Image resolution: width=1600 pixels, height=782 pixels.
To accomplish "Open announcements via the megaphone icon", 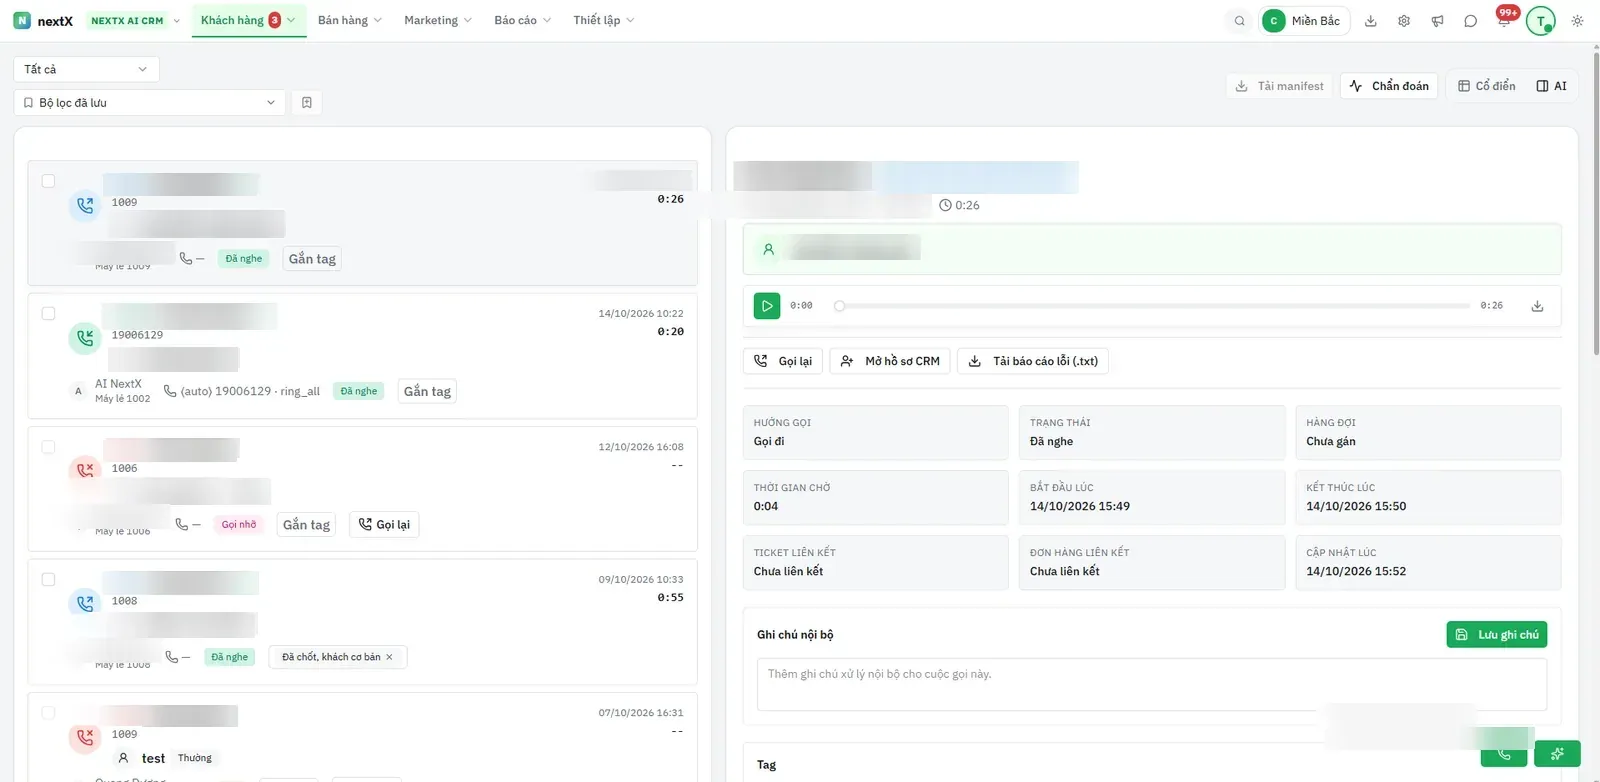I will click(x=1437, y=21).
